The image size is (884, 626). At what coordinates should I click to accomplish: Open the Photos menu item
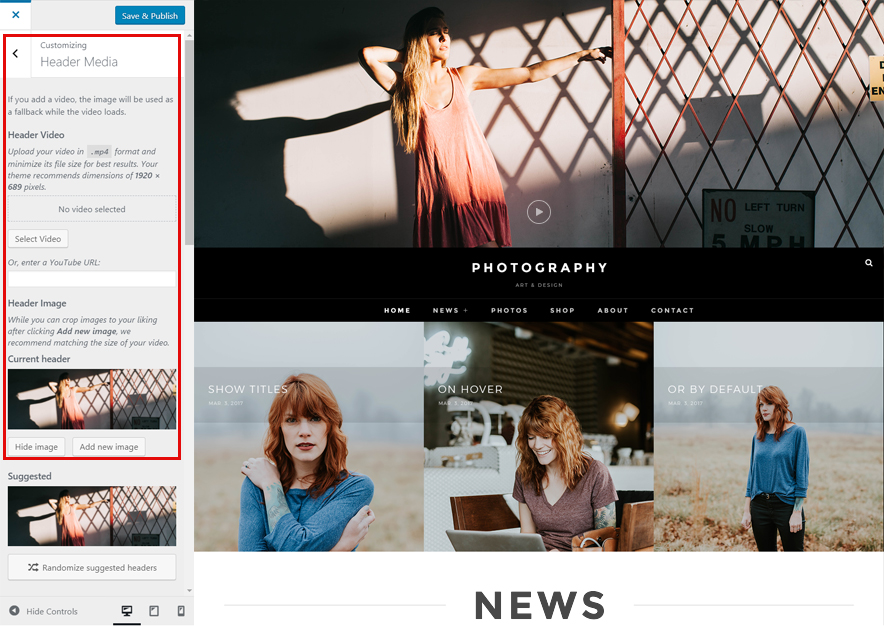[509, 310]
